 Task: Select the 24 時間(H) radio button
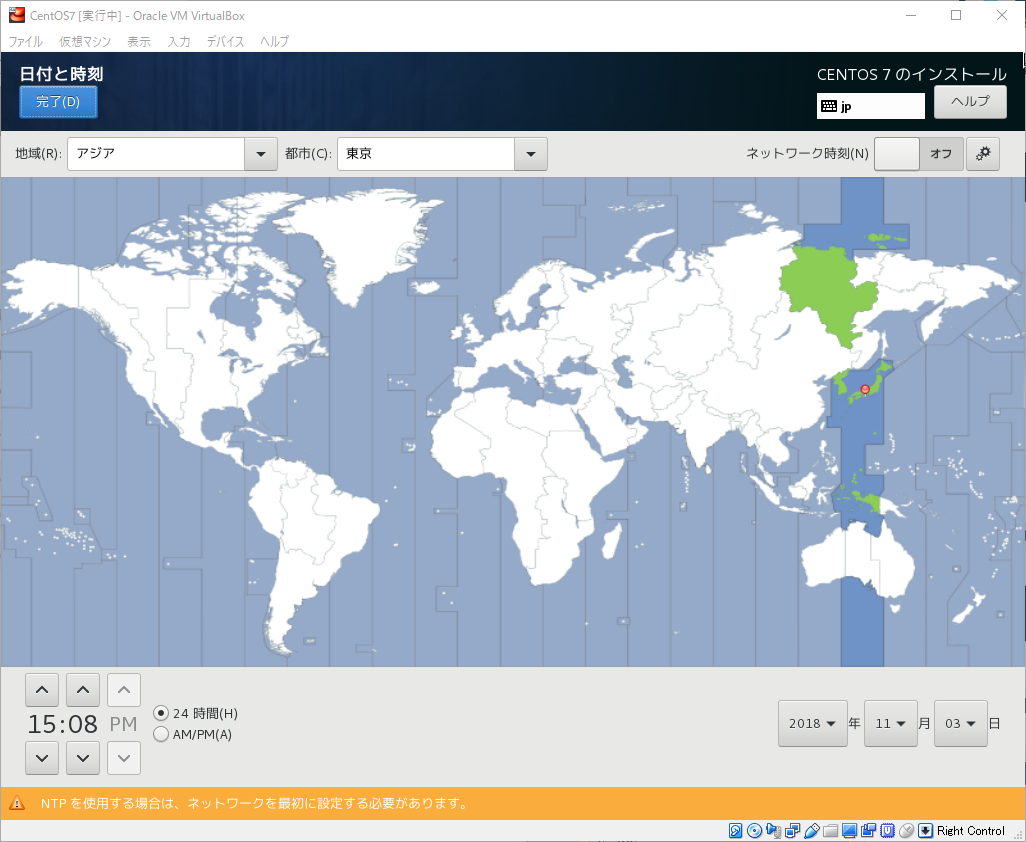click(x=161, y=713)
